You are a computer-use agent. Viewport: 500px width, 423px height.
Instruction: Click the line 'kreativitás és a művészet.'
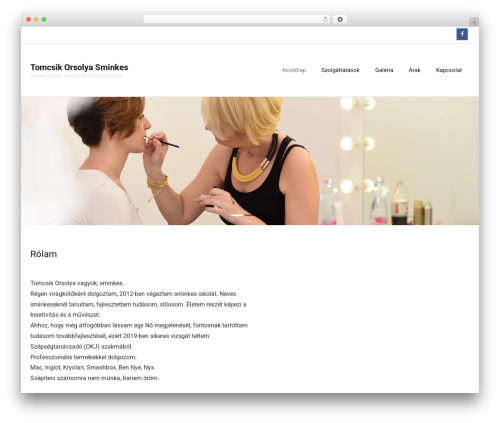coord(65,315)
